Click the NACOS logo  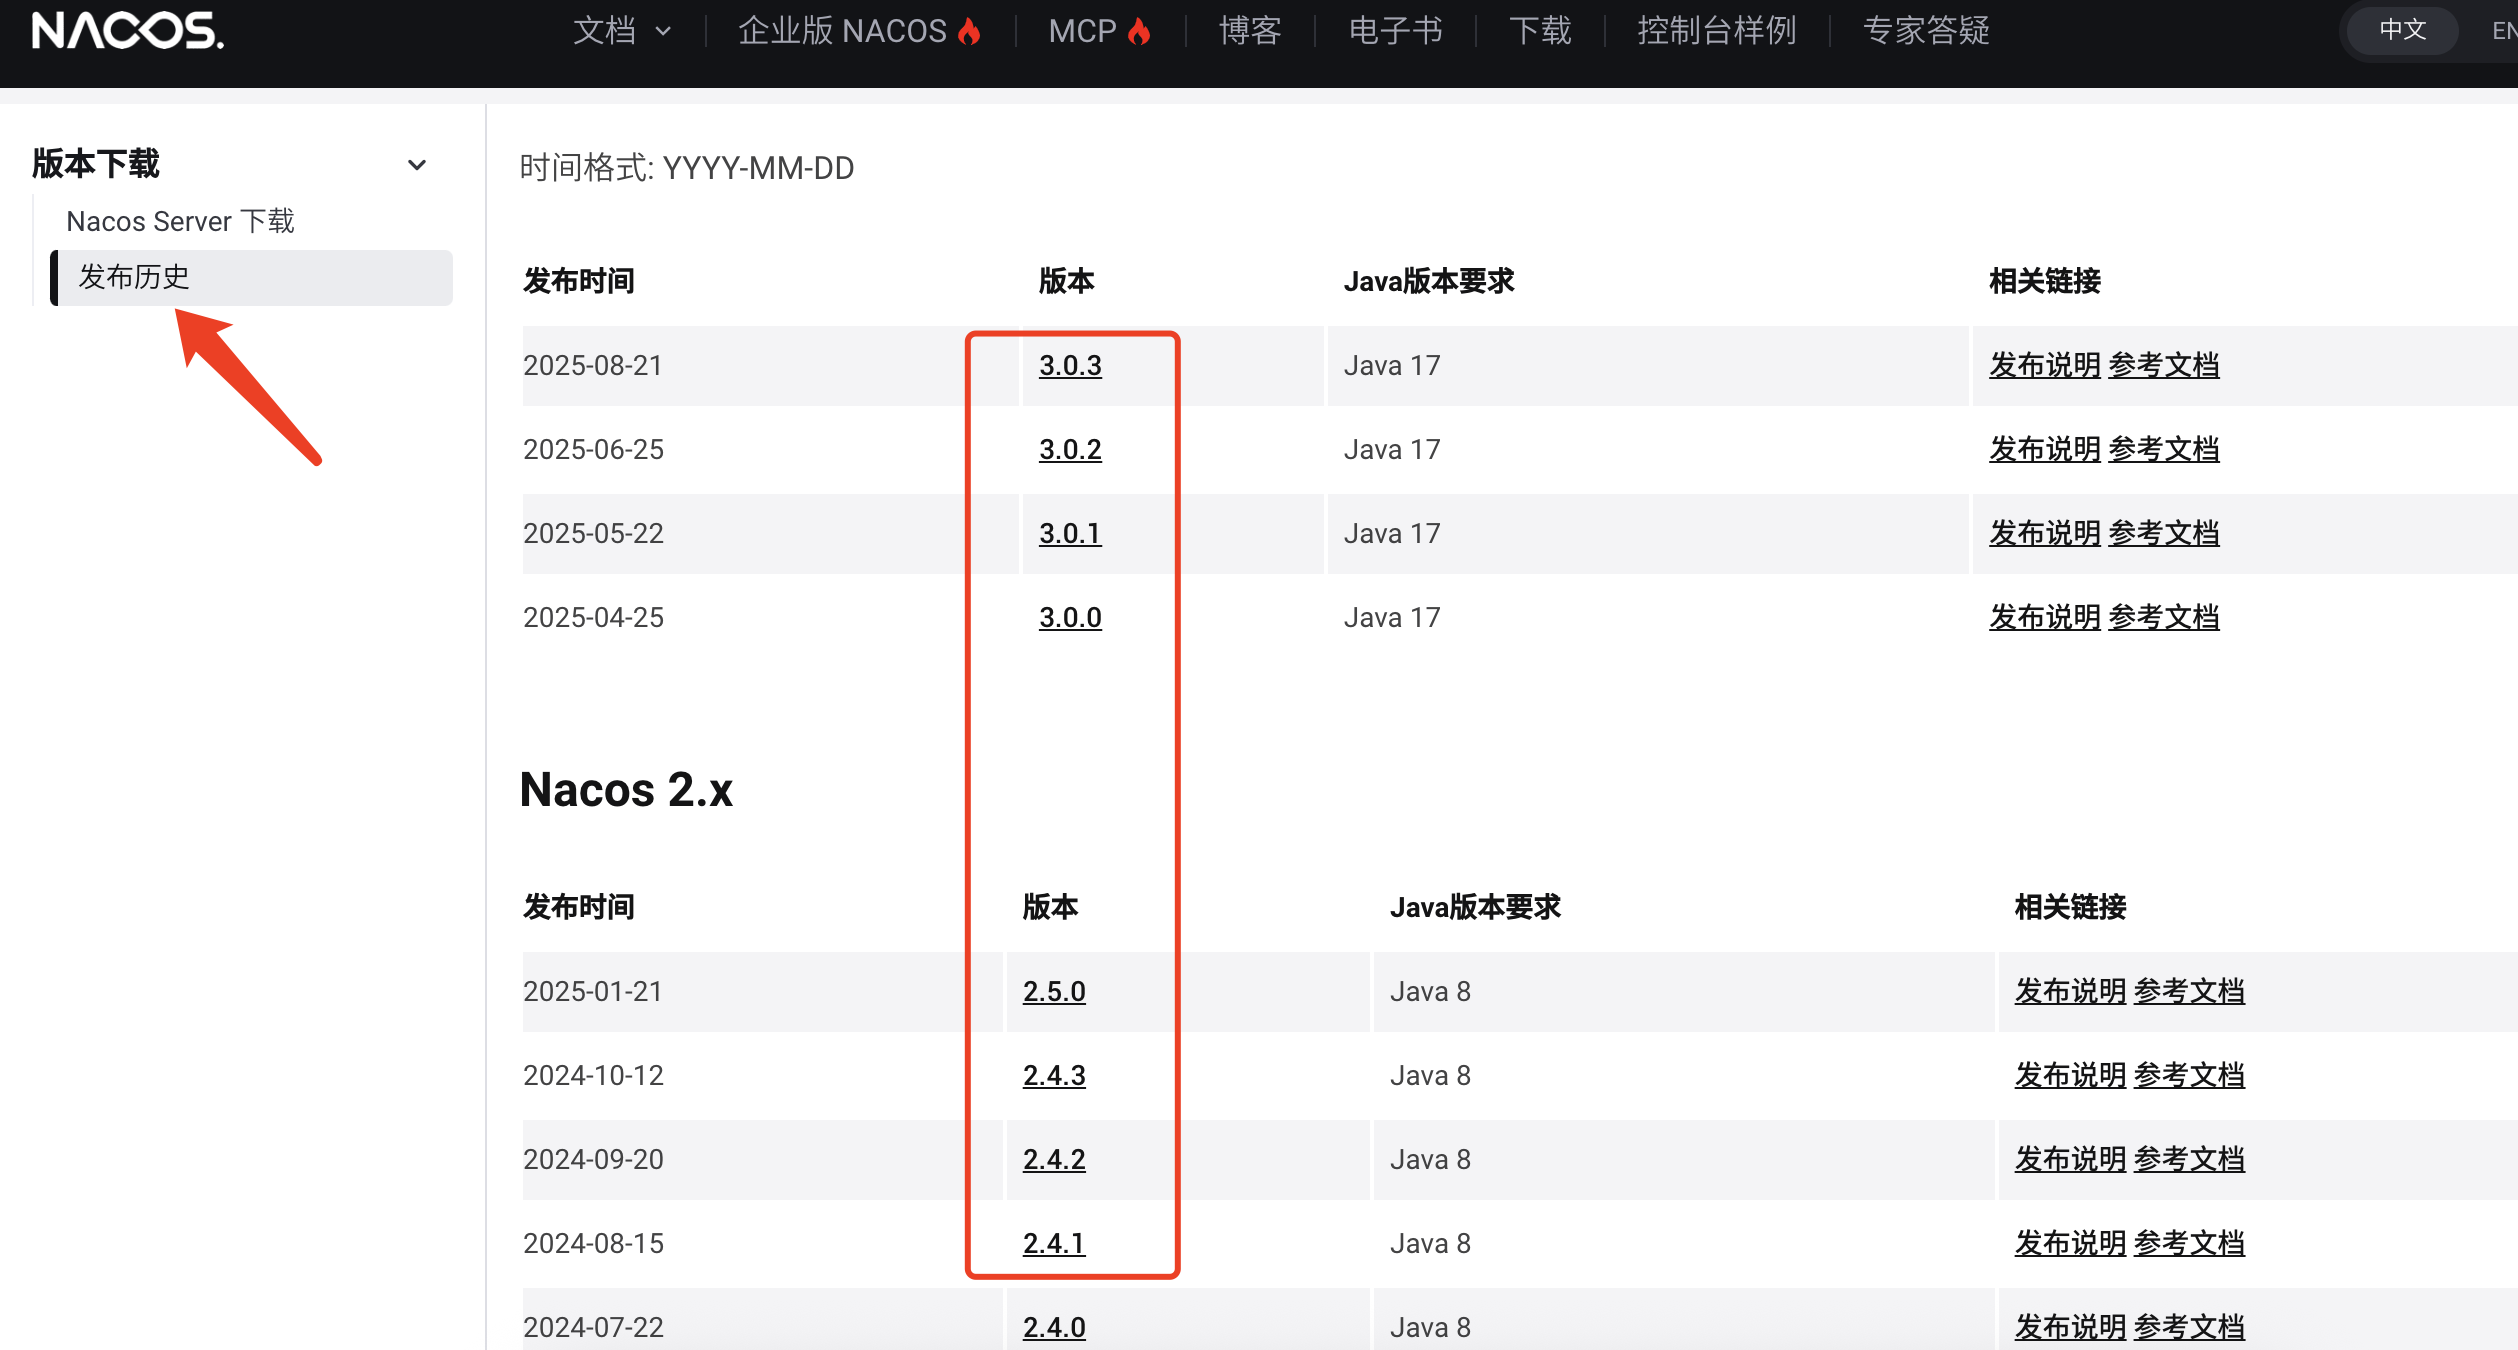(x=126, y=30)
